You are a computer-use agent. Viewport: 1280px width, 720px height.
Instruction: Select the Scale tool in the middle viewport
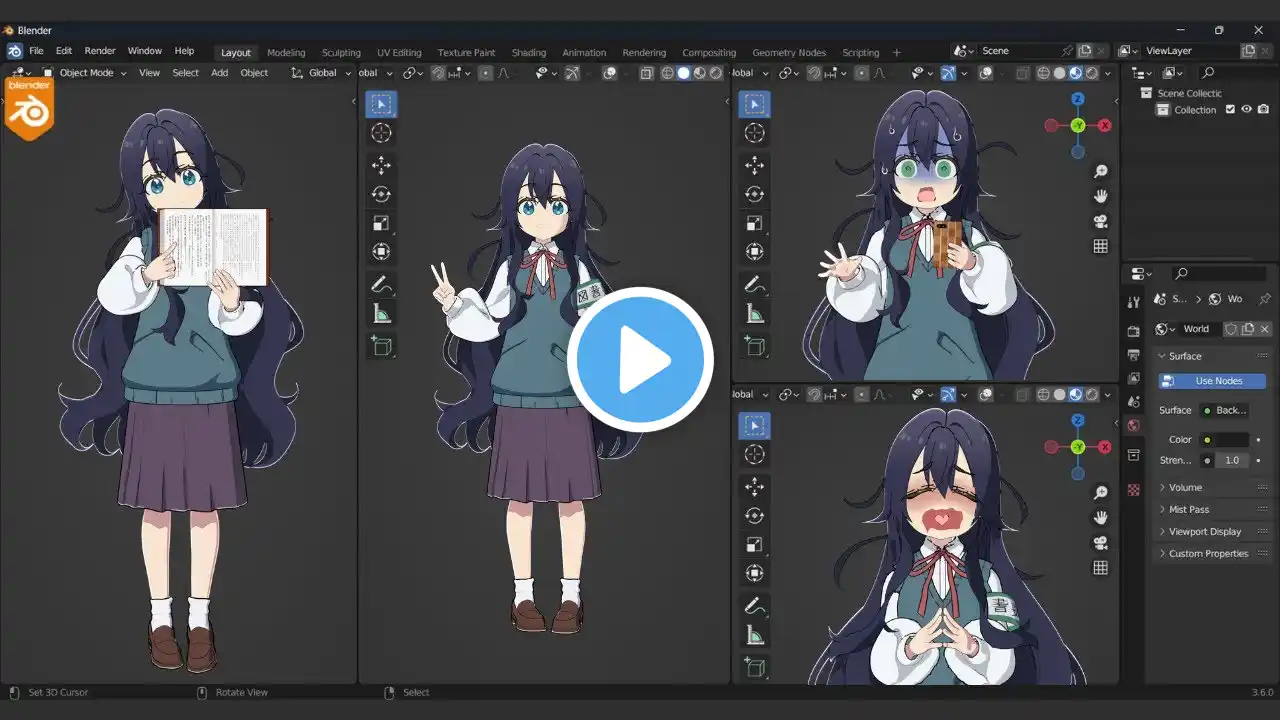click(x=381, y=224)
